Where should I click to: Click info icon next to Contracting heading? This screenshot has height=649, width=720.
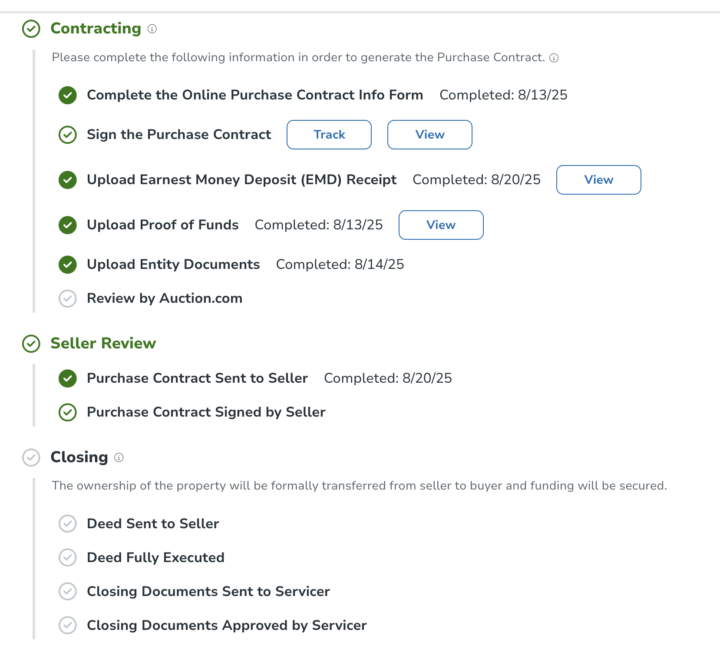point(152,29)
